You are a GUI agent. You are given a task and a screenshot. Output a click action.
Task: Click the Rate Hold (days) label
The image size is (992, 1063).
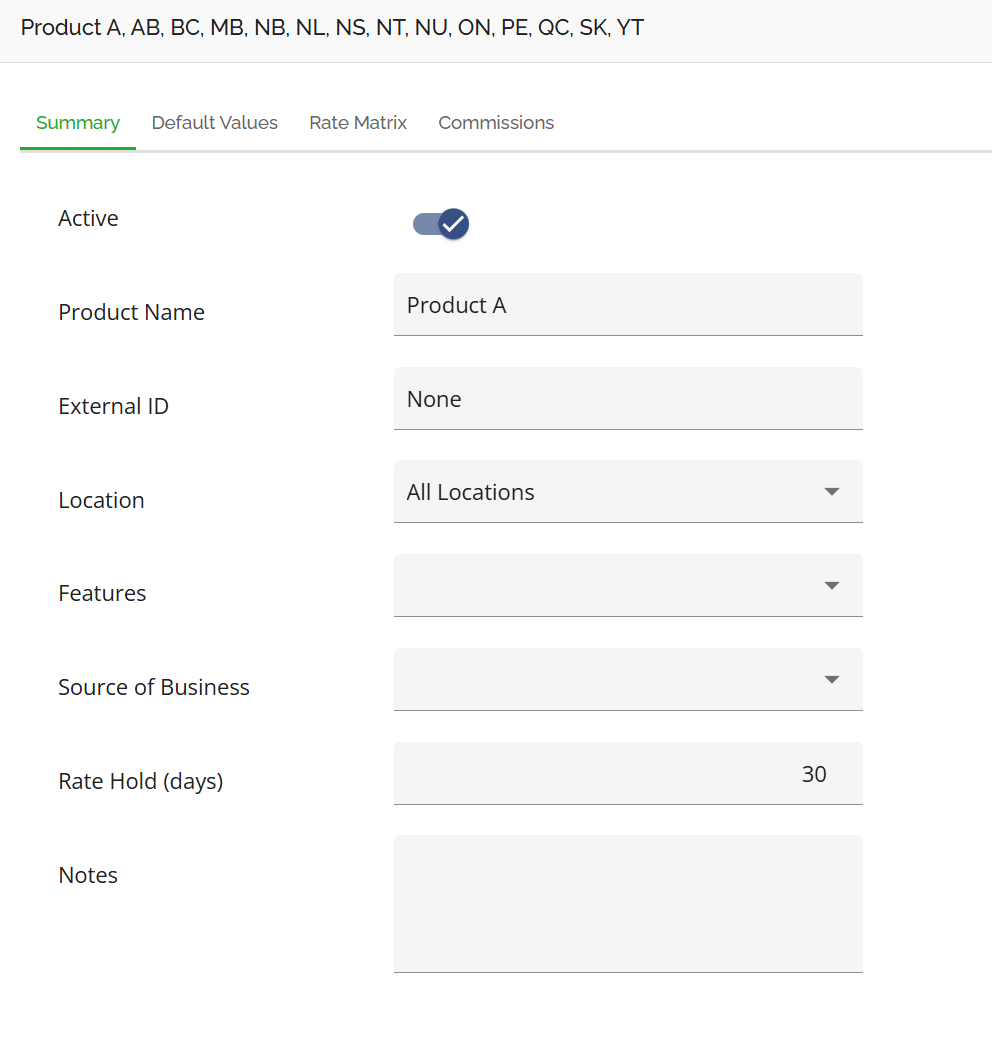(140, 781)
